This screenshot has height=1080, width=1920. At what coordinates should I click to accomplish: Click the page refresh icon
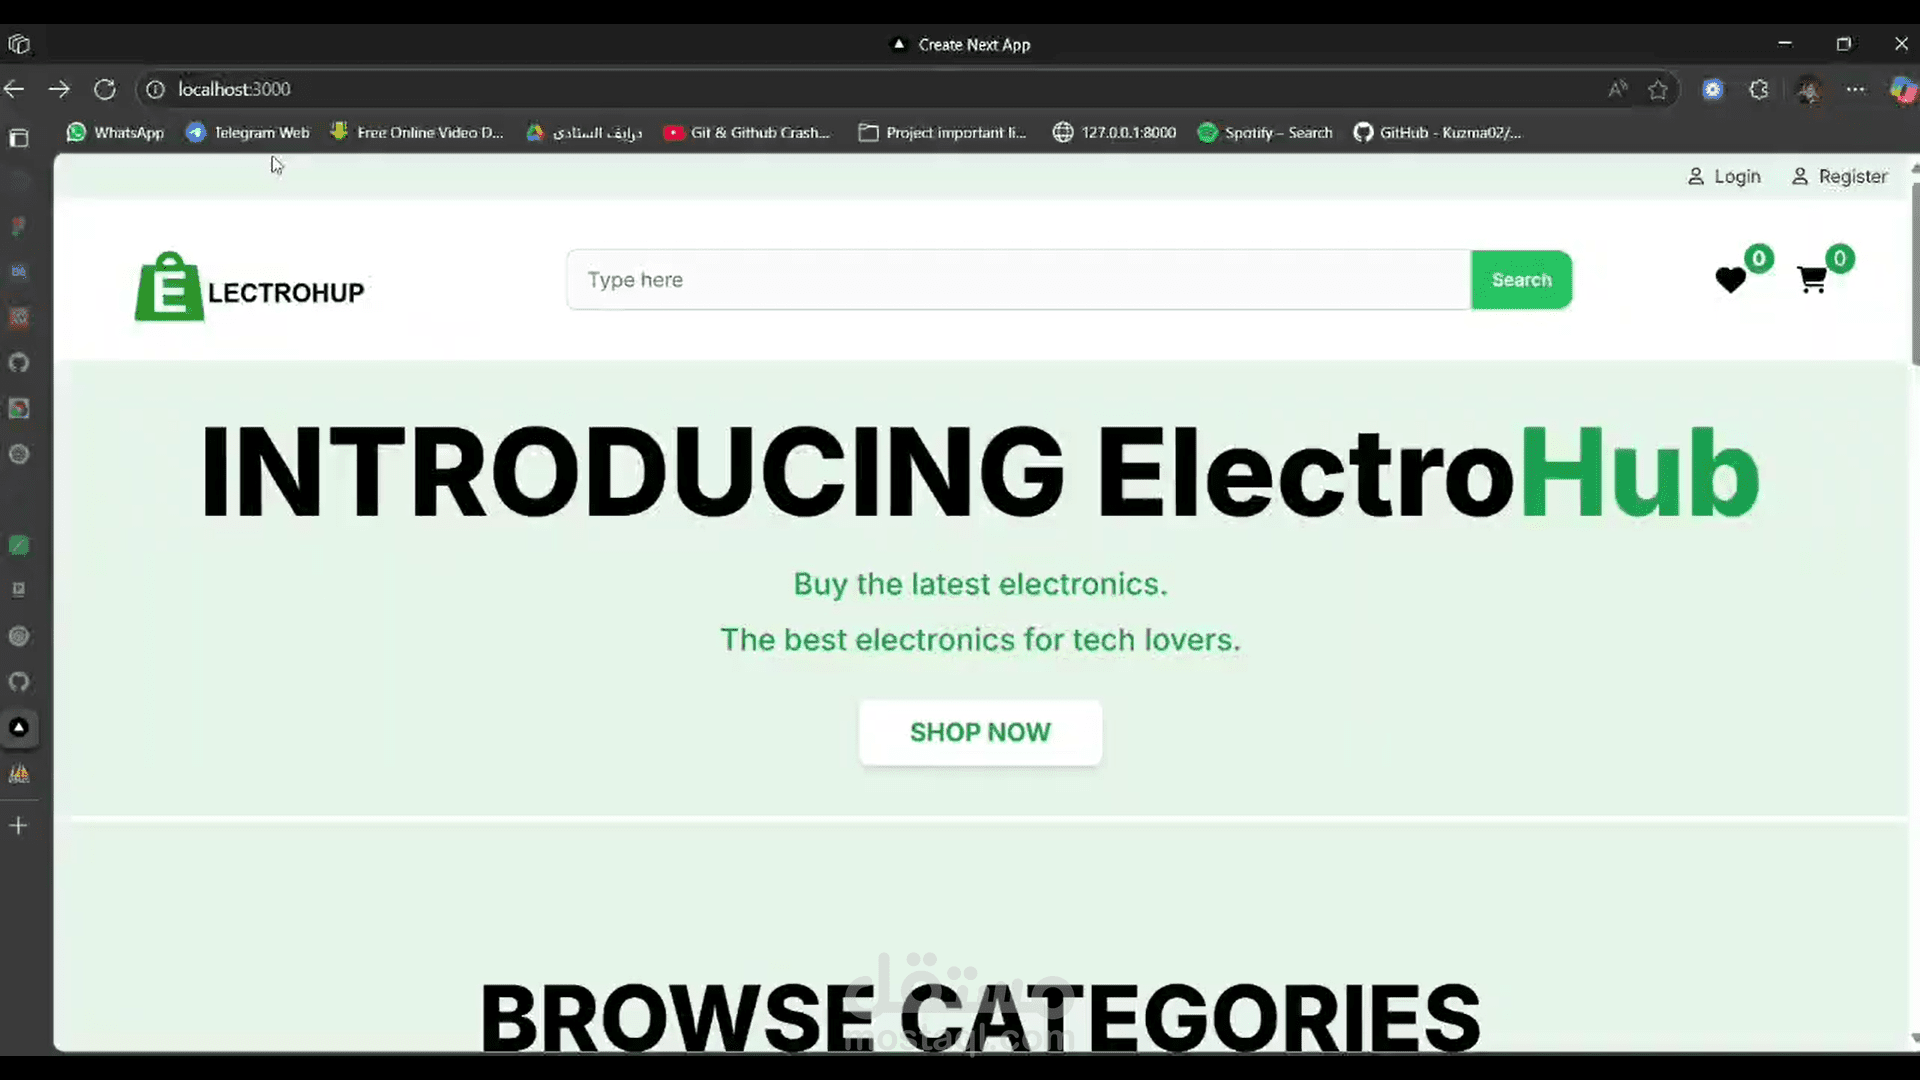pyautogui.click(x=104, y=89)
